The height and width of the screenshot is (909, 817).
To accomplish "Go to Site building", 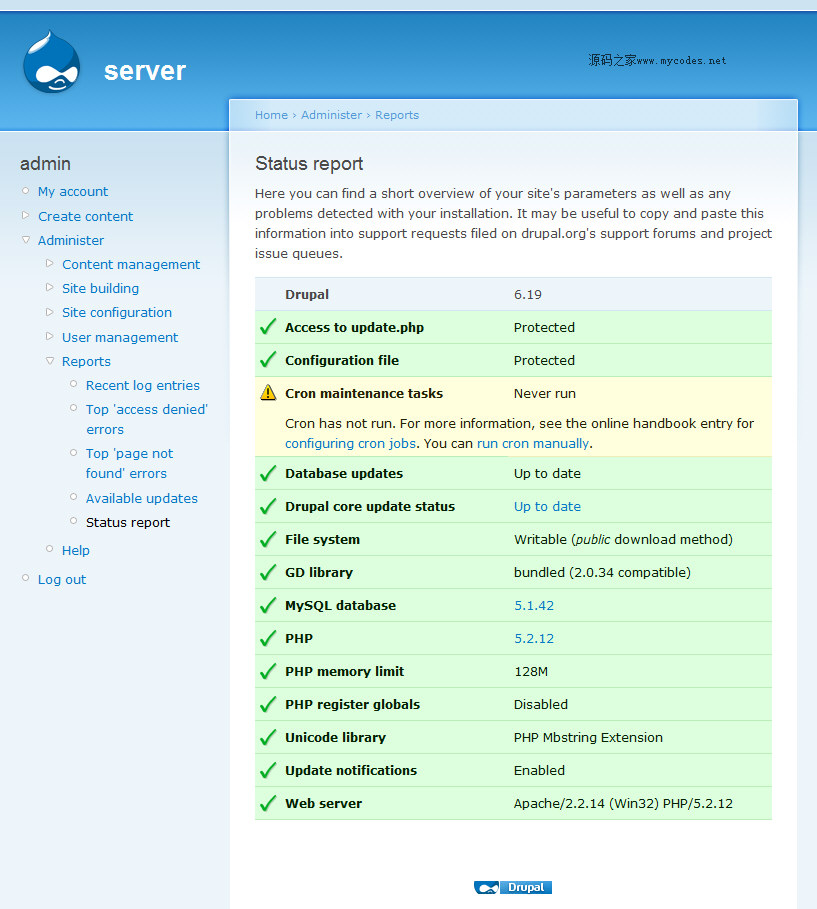I will pyautogui.click(x=100, y=288).
